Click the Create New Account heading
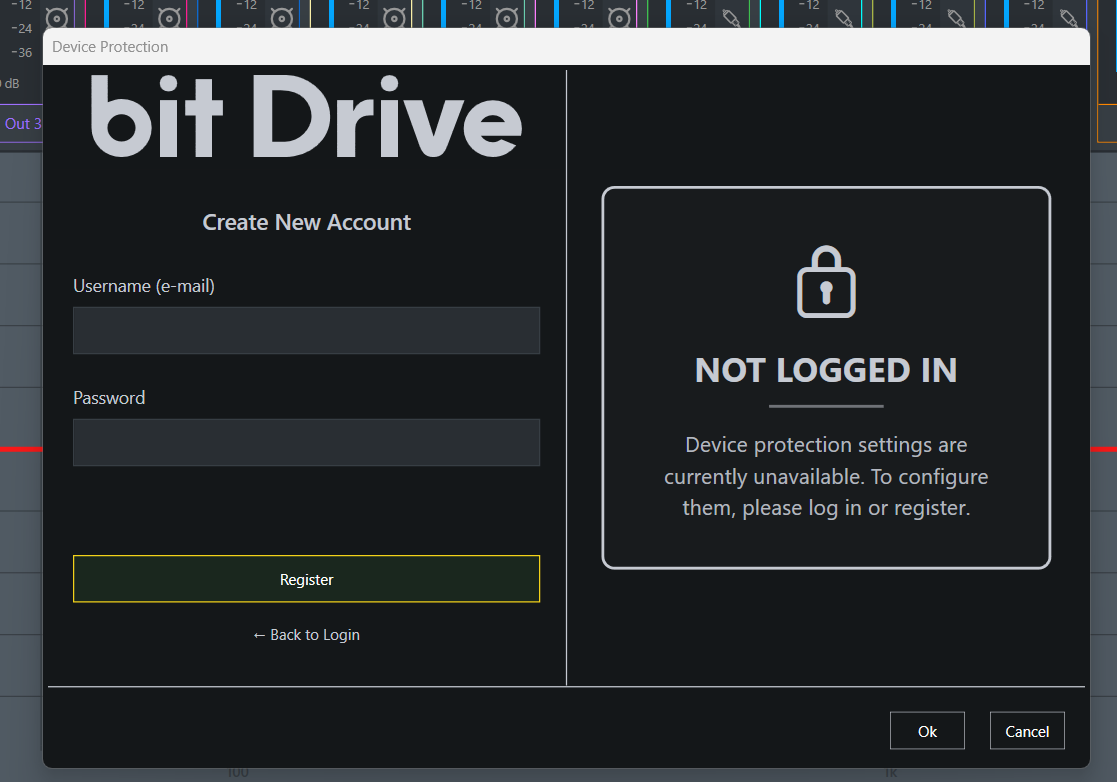This screenshot has height=782, width=1117. click(x=306, y=222)
